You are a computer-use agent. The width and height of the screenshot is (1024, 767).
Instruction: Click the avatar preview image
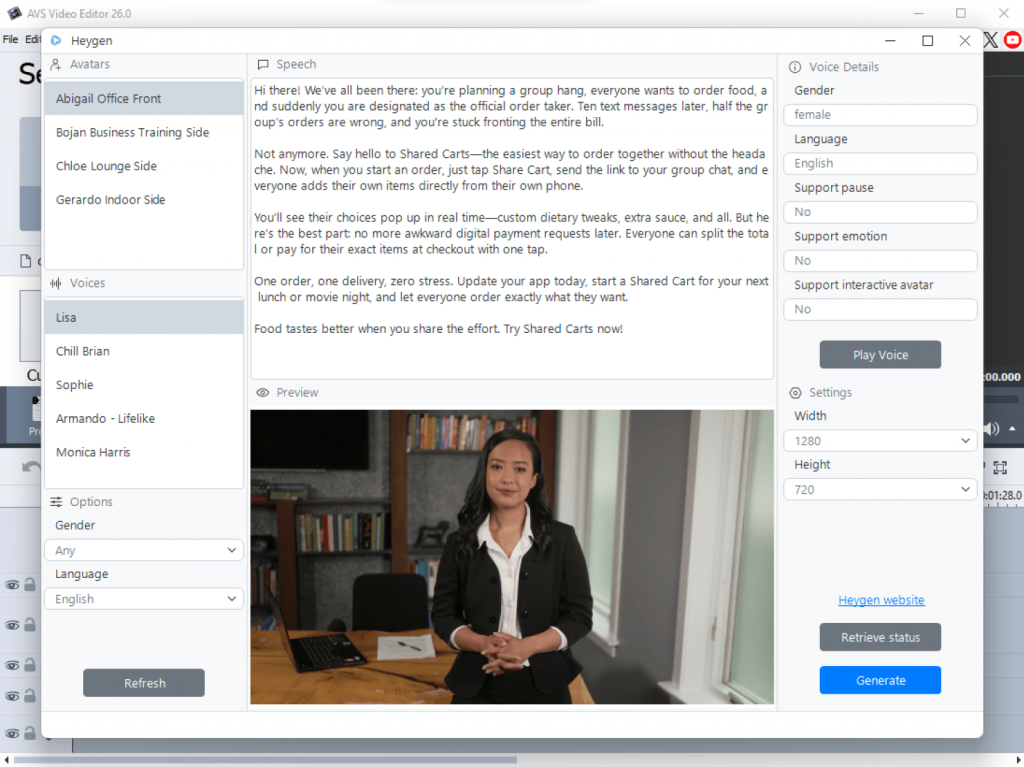(x=512, y=557)
